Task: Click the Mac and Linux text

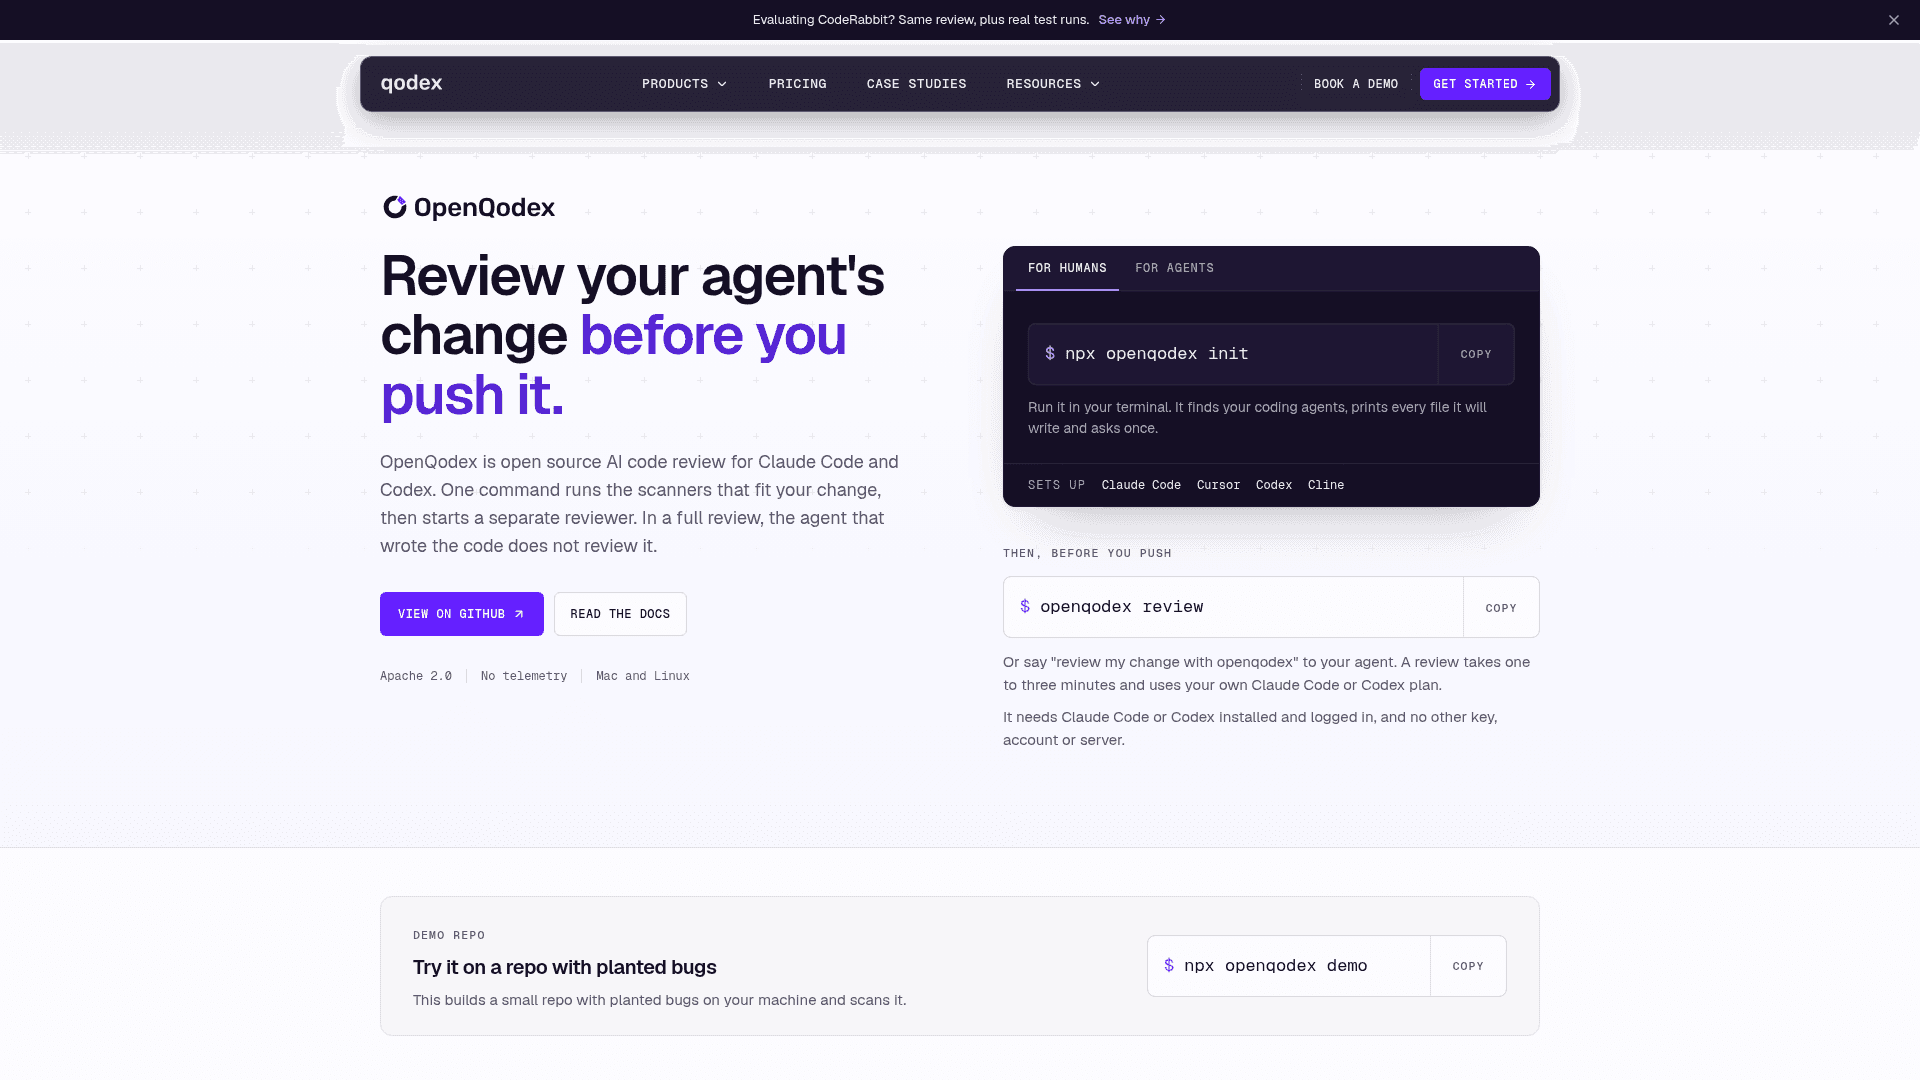Action: tap(643, 676)
